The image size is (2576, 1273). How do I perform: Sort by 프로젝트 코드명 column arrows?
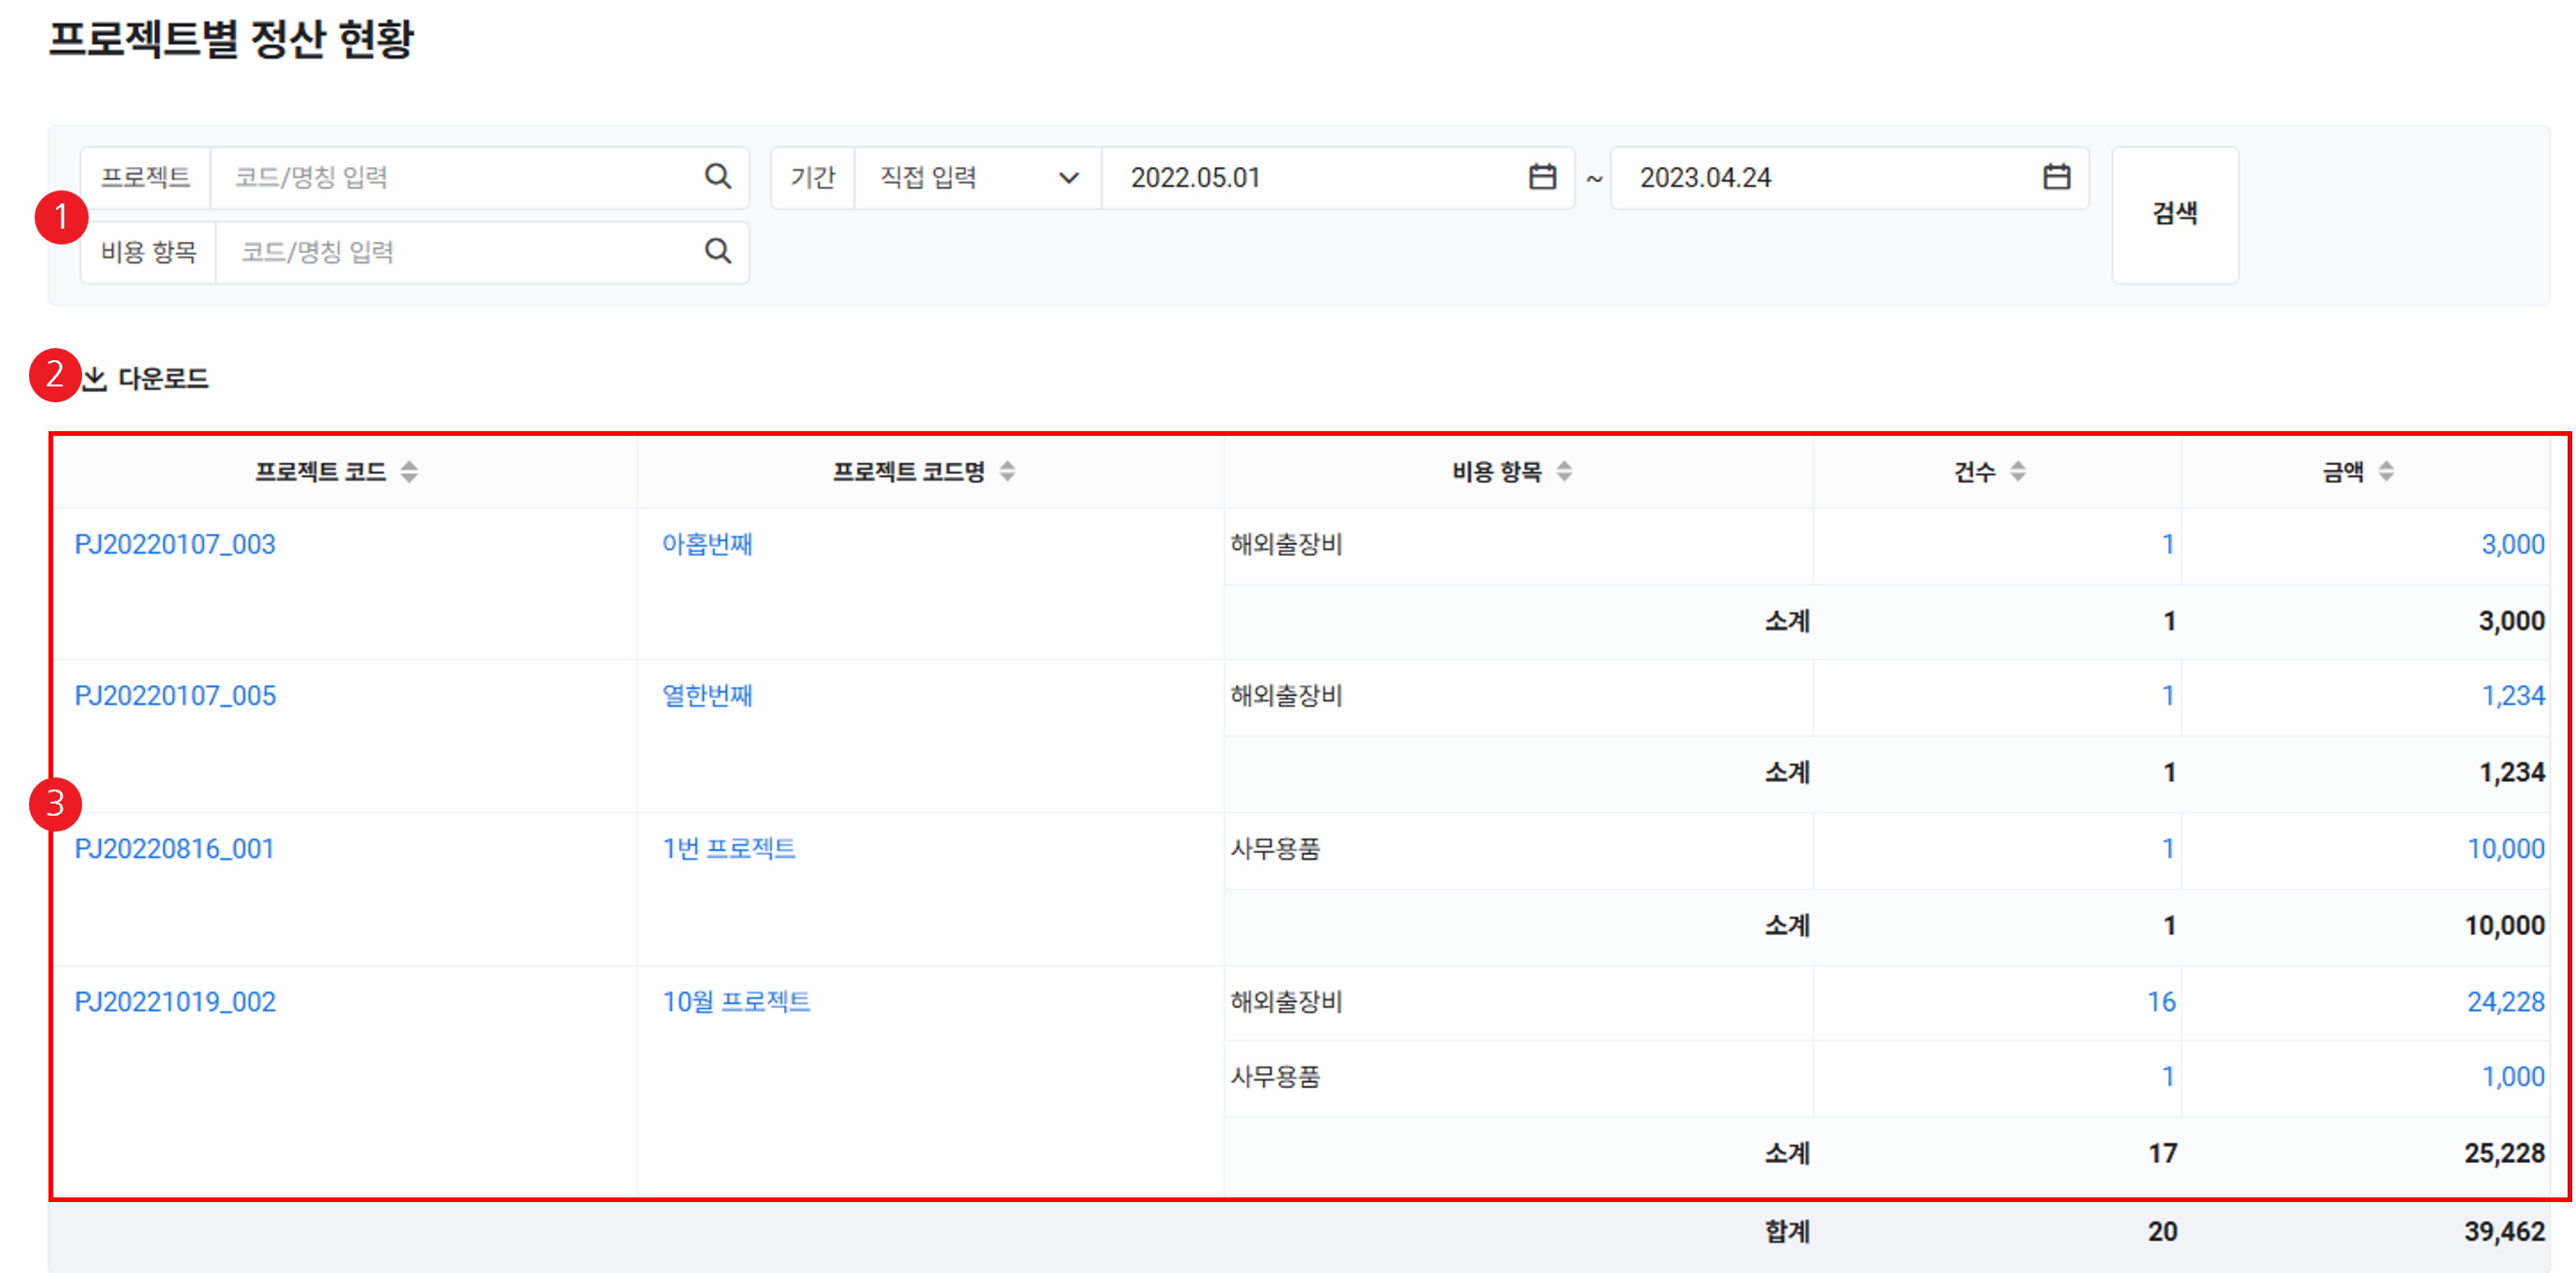point(1007,472)
